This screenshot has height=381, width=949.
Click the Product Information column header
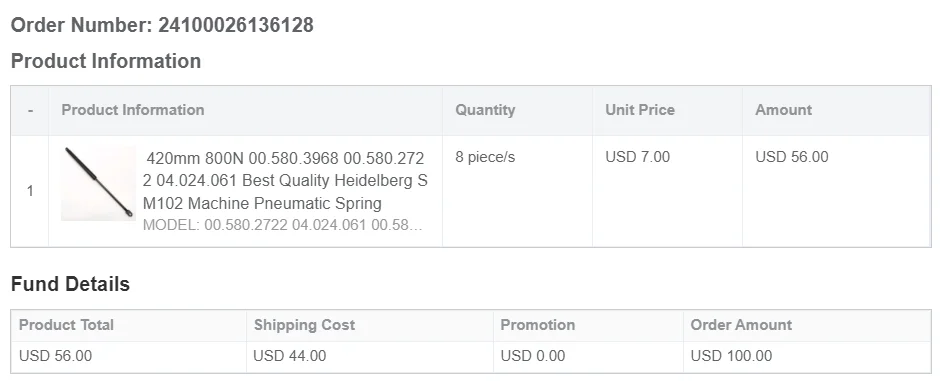pyautogui.click(x=133, y=110)
